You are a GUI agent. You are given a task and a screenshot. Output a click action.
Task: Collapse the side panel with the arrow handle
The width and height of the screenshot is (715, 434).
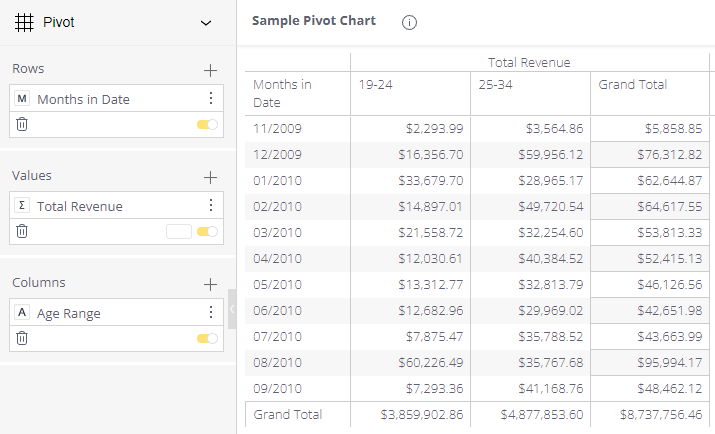click(x=232, y=309)
